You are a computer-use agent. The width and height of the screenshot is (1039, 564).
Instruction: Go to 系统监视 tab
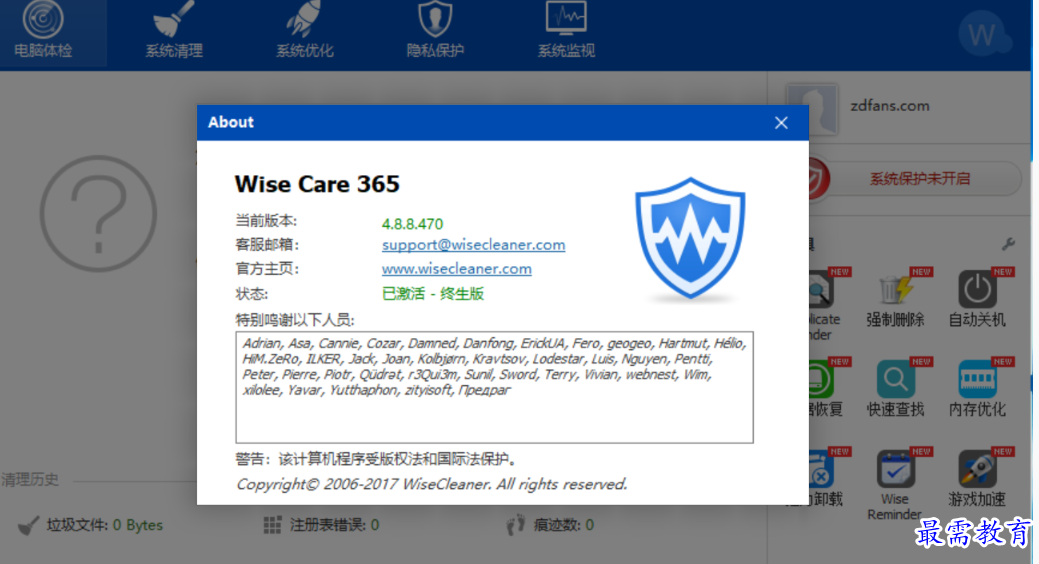566,32
